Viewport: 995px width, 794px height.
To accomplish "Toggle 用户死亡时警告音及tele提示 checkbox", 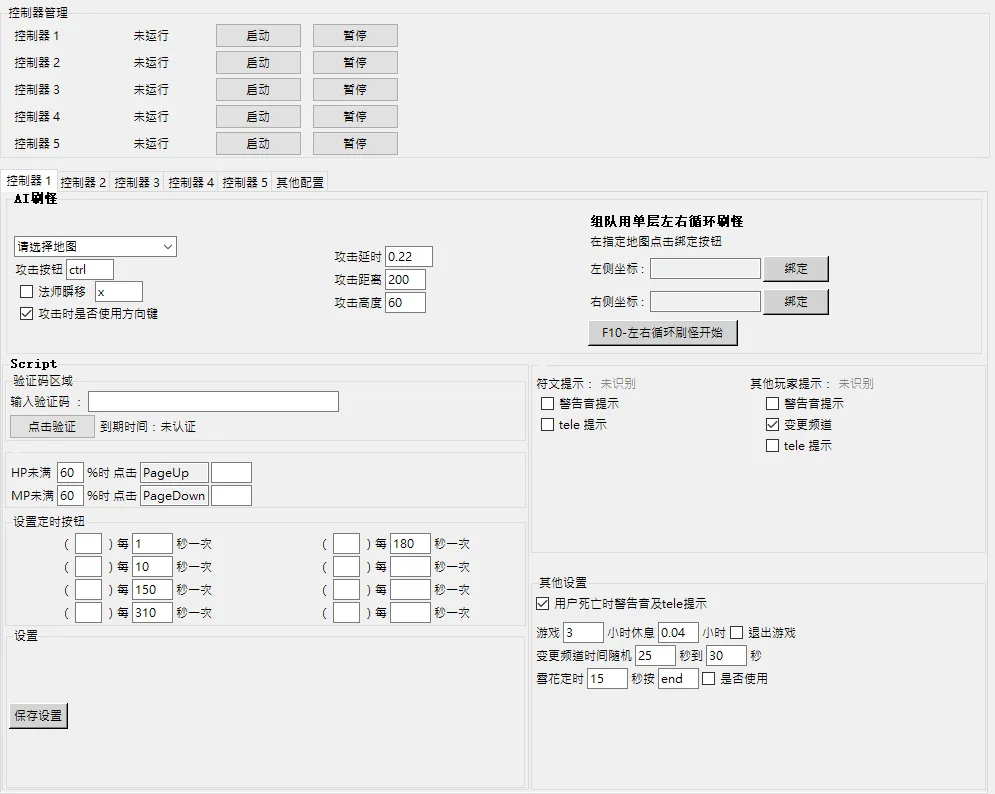I will (x=543, y=603).
